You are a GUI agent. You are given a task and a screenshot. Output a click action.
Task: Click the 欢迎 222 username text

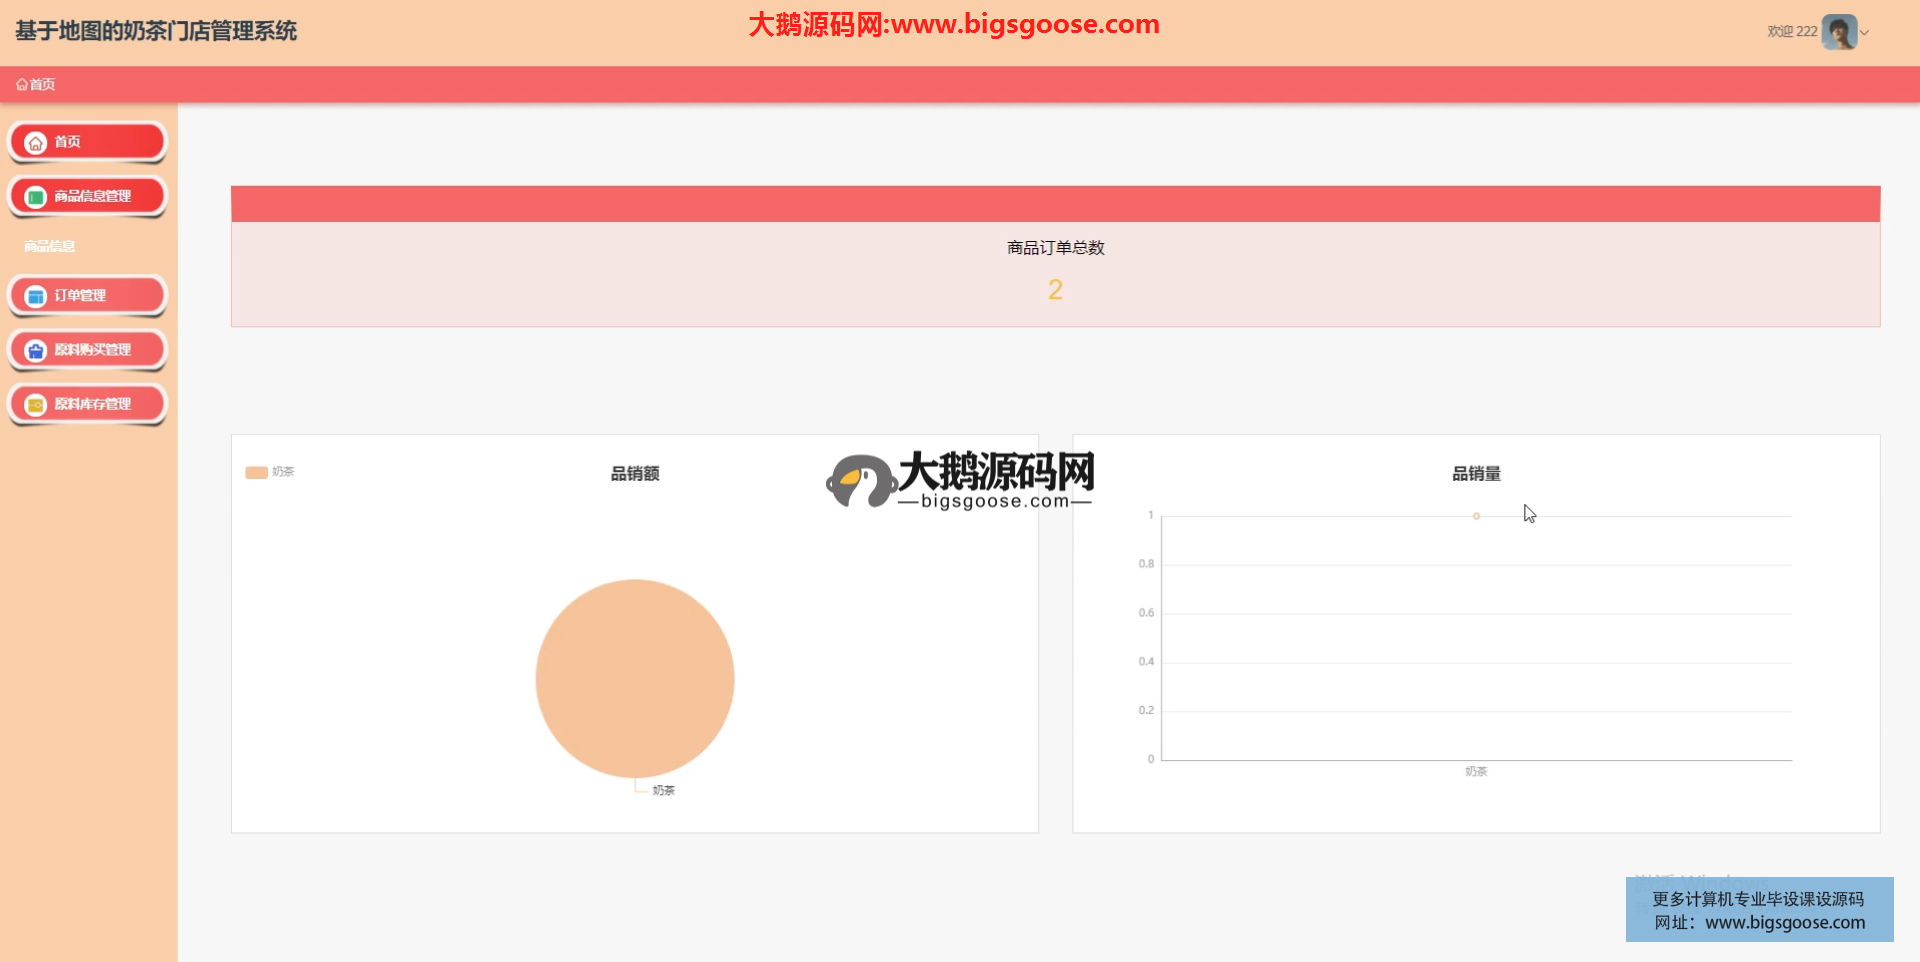[x=1791, y=32]
